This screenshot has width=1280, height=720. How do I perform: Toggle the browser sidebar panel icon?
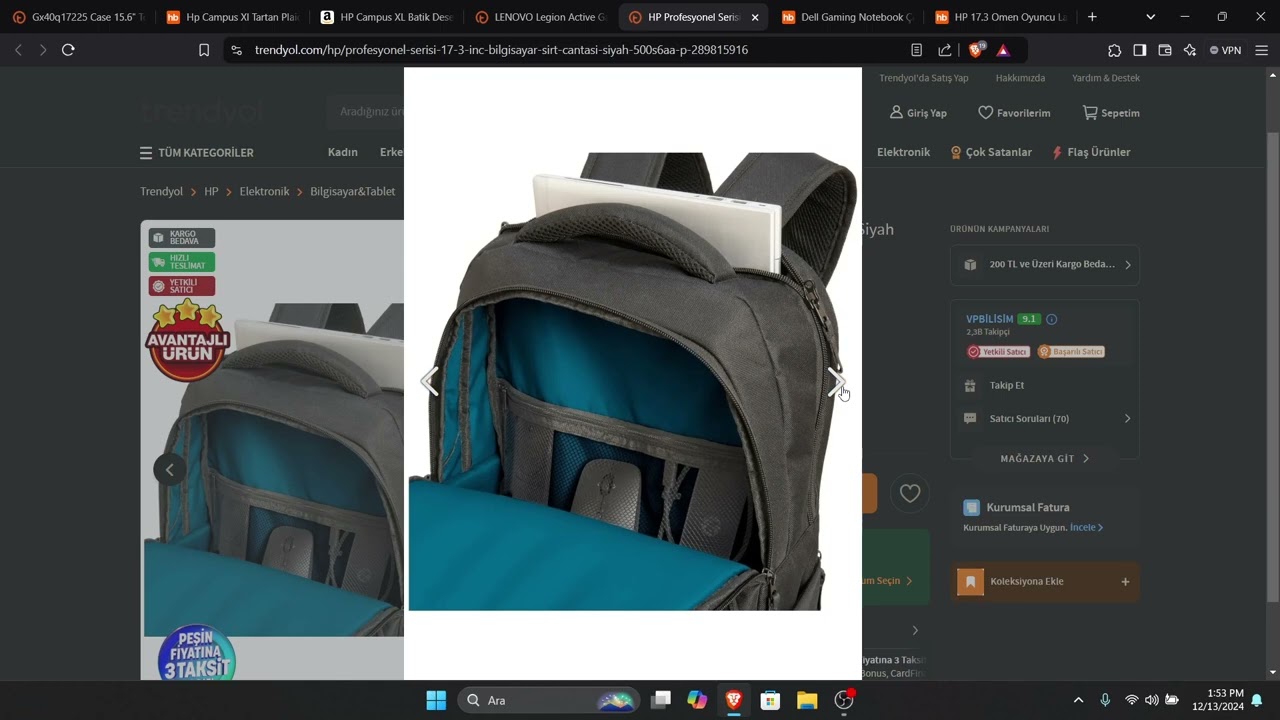point(1140,50)
